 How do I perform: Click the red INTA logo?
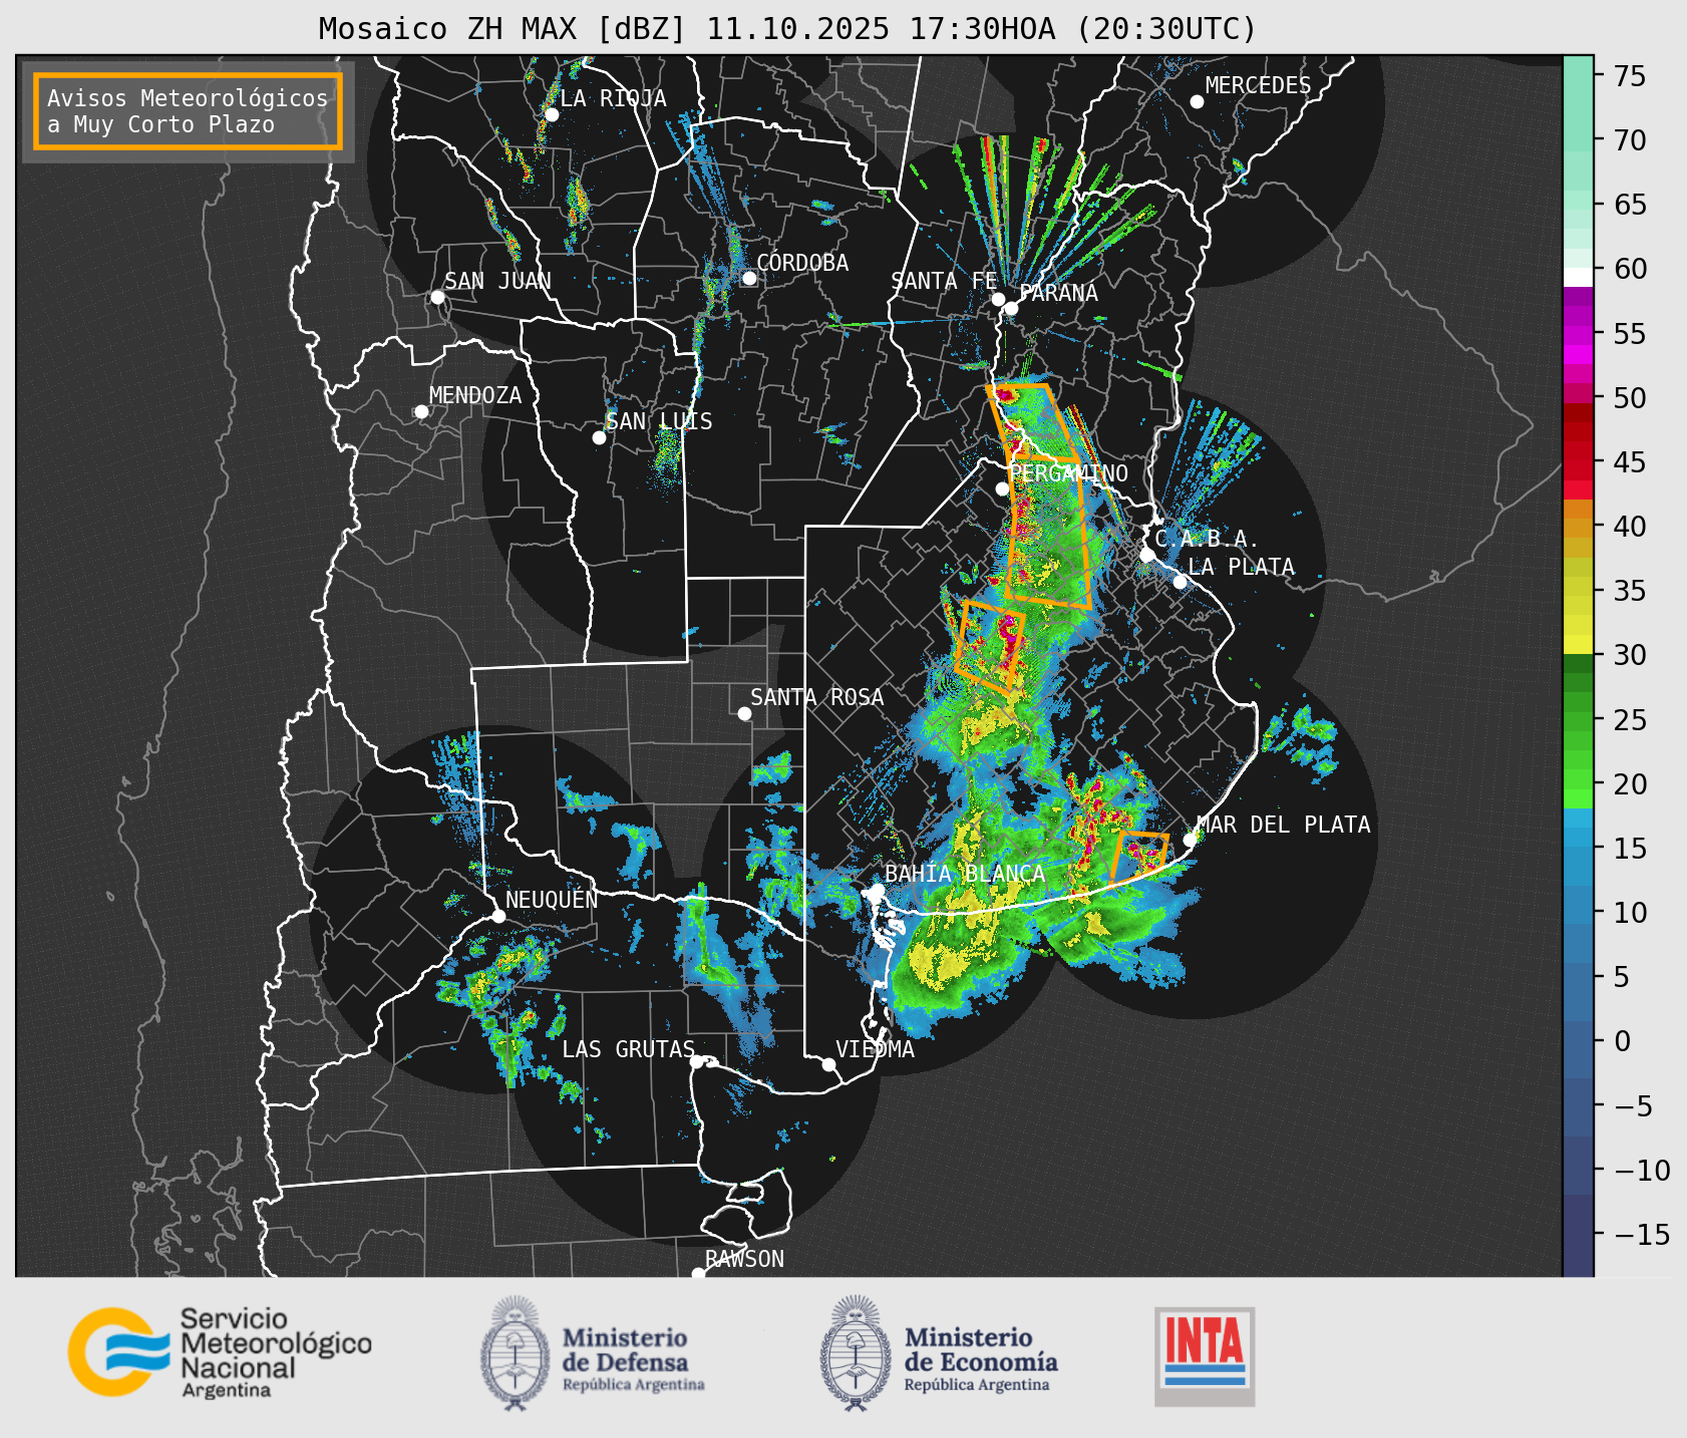[x=1204, y=1356]
